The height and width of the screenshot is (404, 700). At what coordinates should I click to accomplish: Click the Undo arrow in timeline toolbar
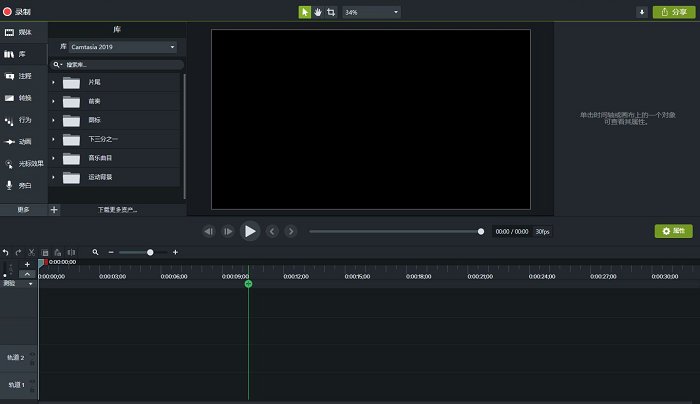click(6, 252)
